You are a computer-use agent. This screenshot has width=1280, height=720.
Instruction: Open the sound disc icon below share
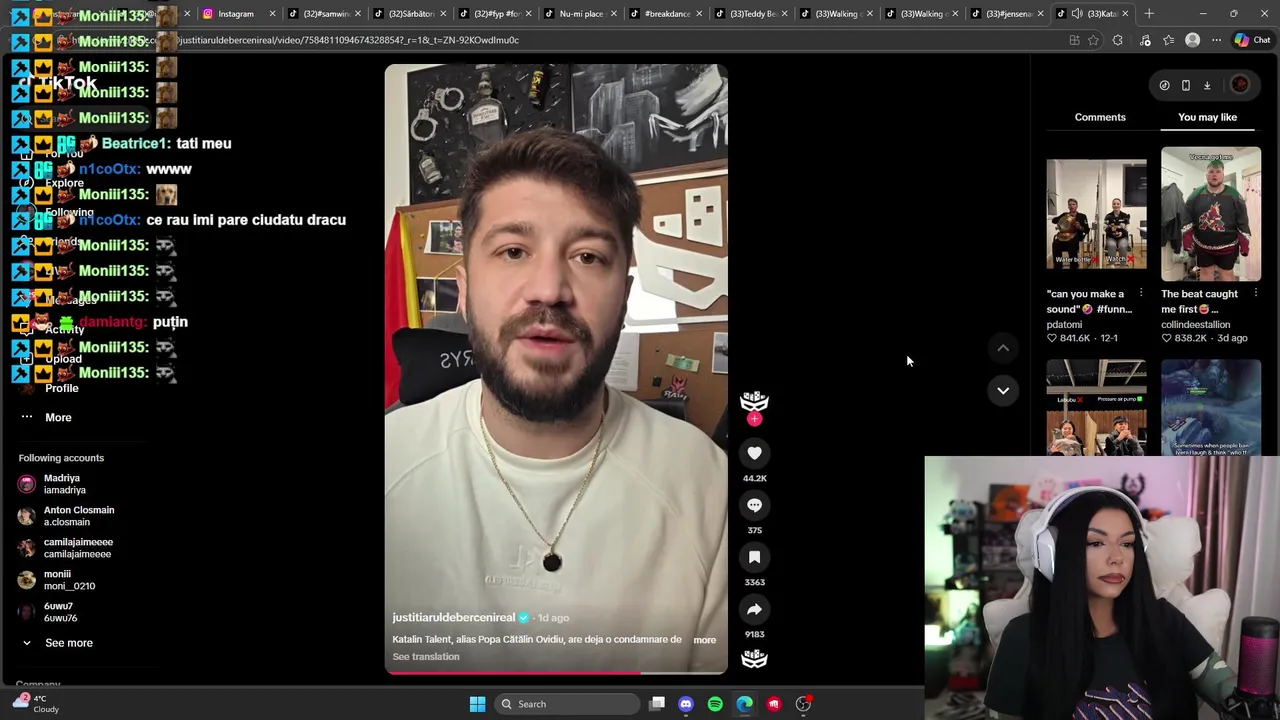754,658
